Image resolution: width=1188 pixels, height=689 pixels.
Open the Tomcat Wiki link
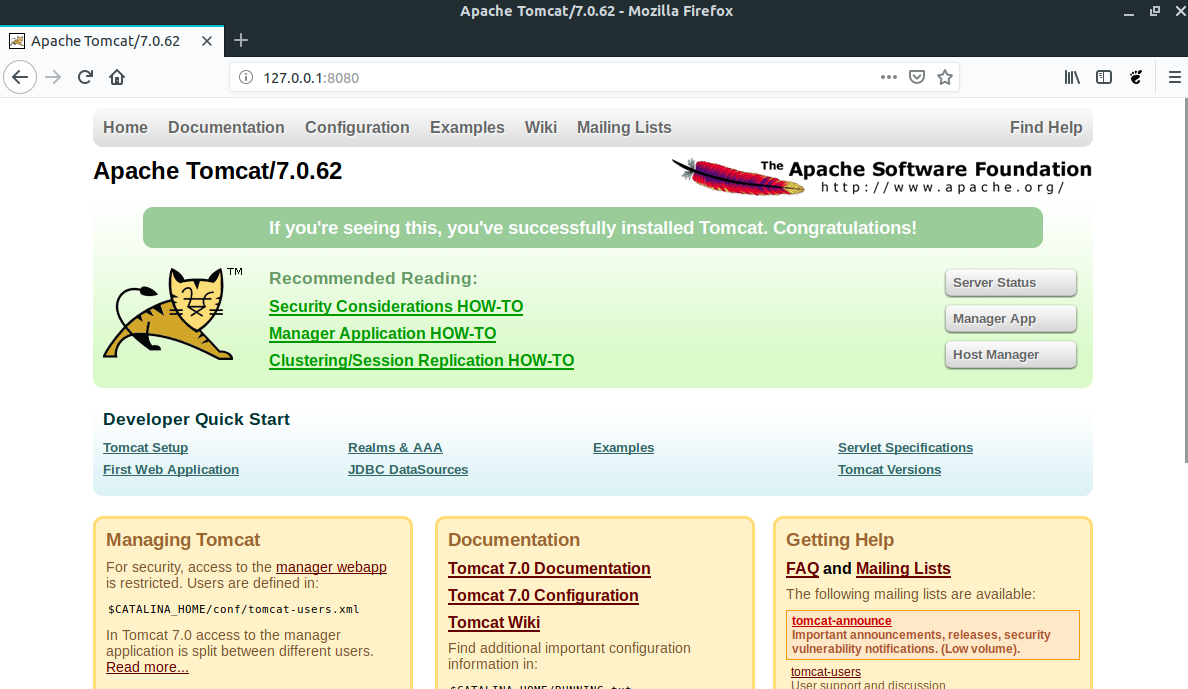[x=494, y=622]
